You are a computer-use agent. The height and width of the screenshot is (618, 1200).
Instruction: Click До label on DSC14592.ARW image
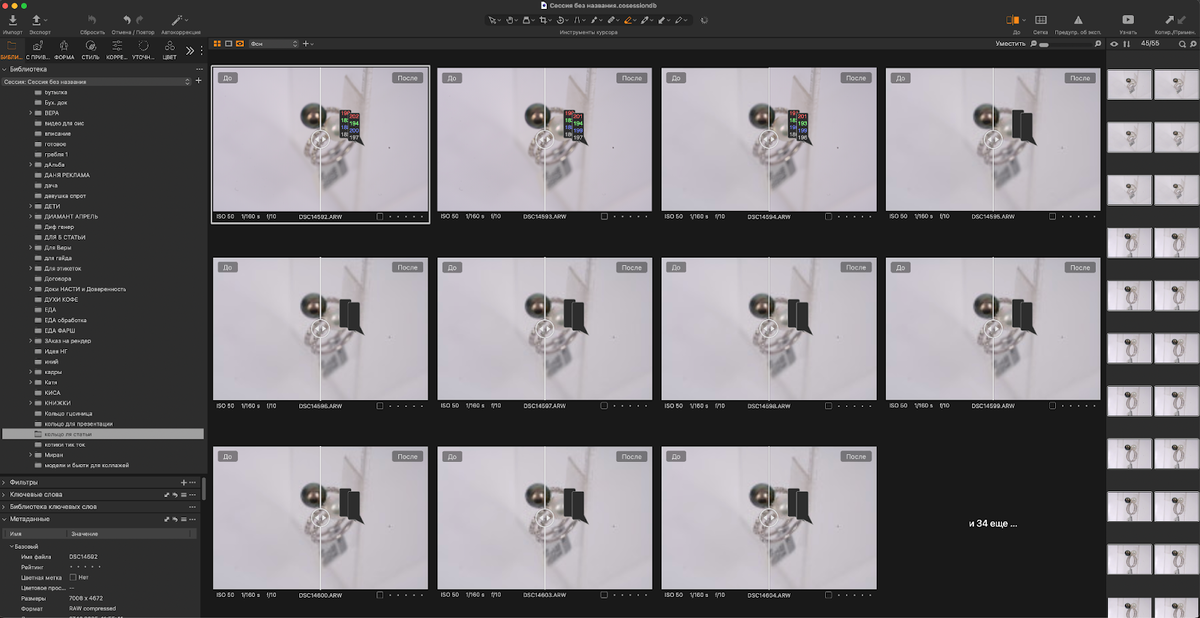228,77
